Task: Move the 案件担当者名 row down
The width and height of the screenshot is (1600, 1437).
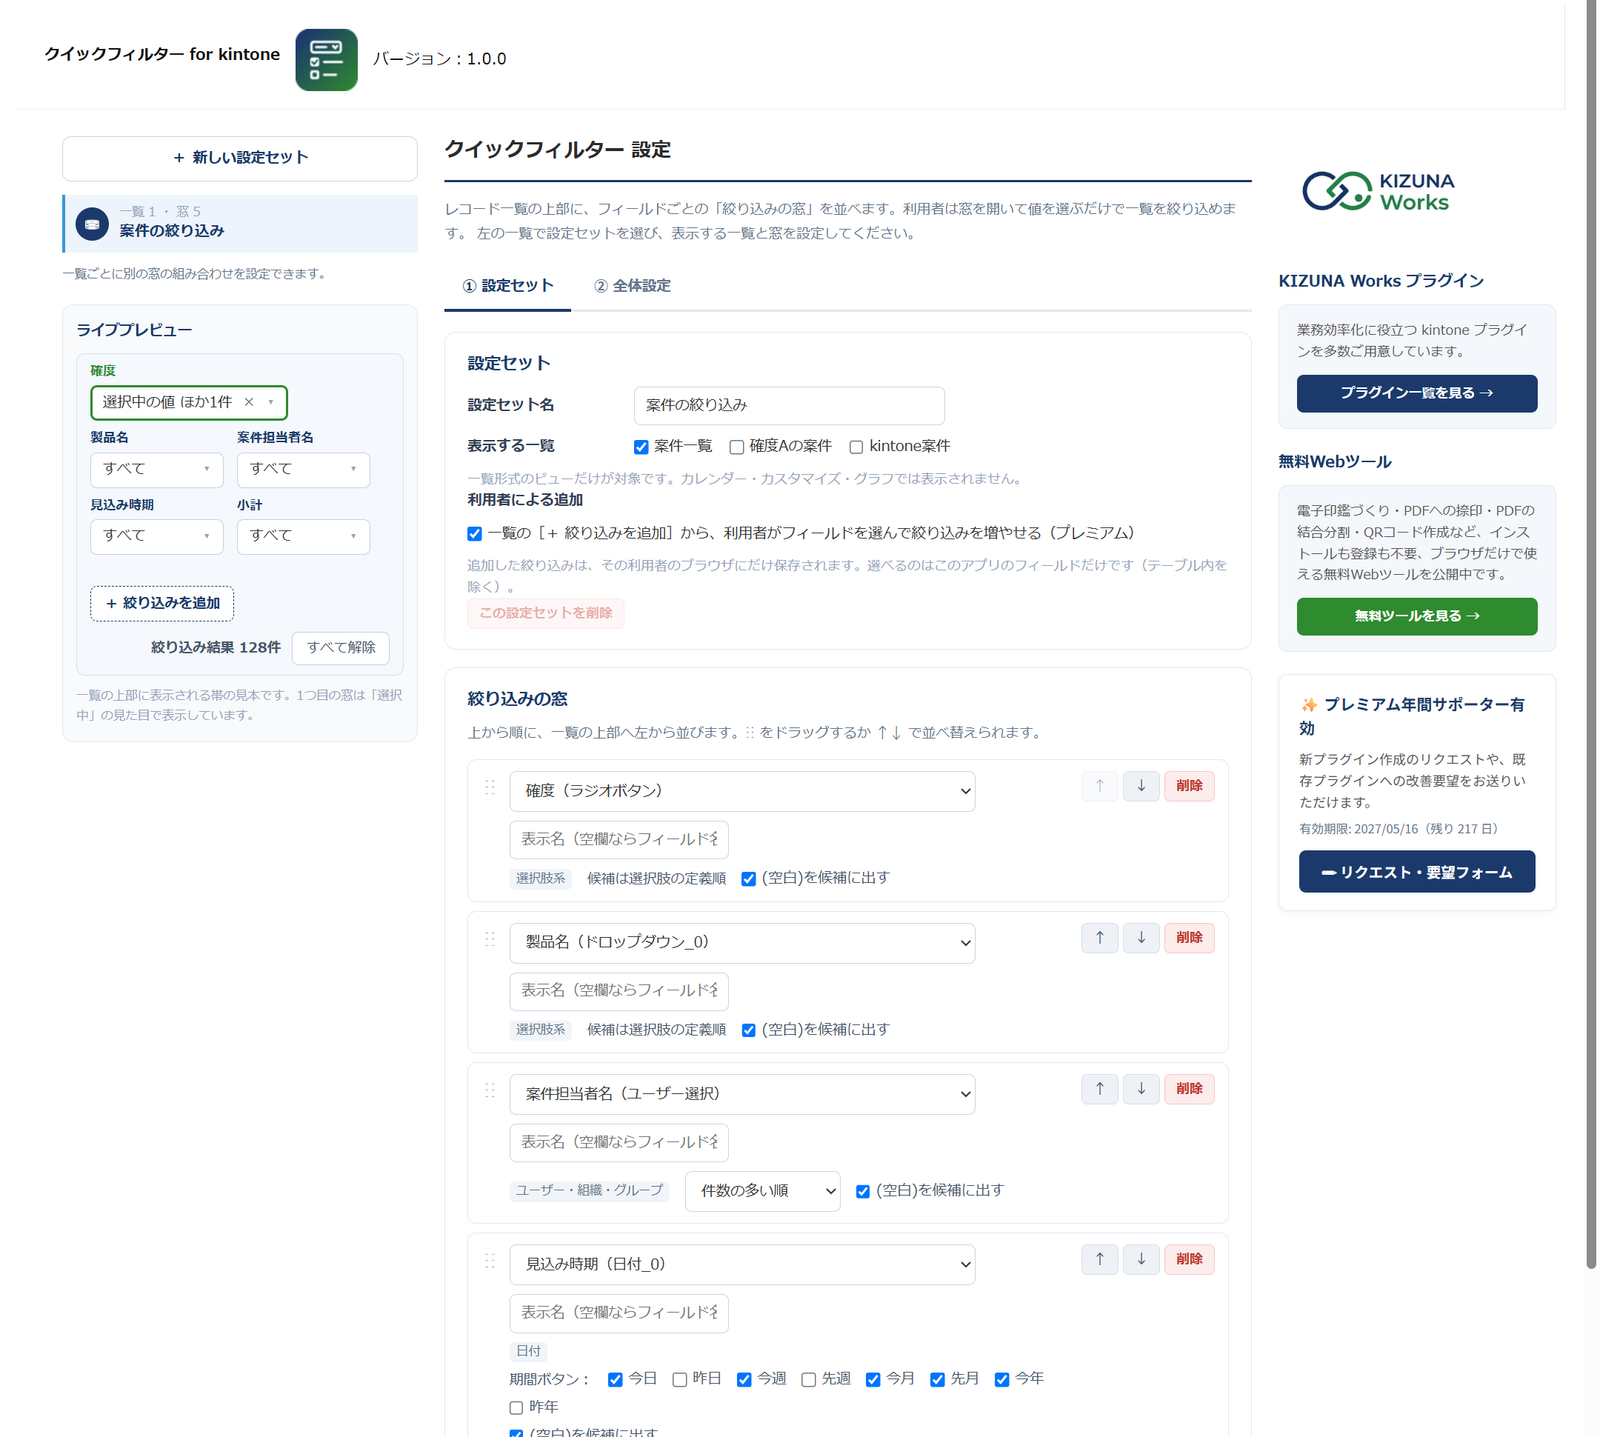Action: [1141, 1089]
